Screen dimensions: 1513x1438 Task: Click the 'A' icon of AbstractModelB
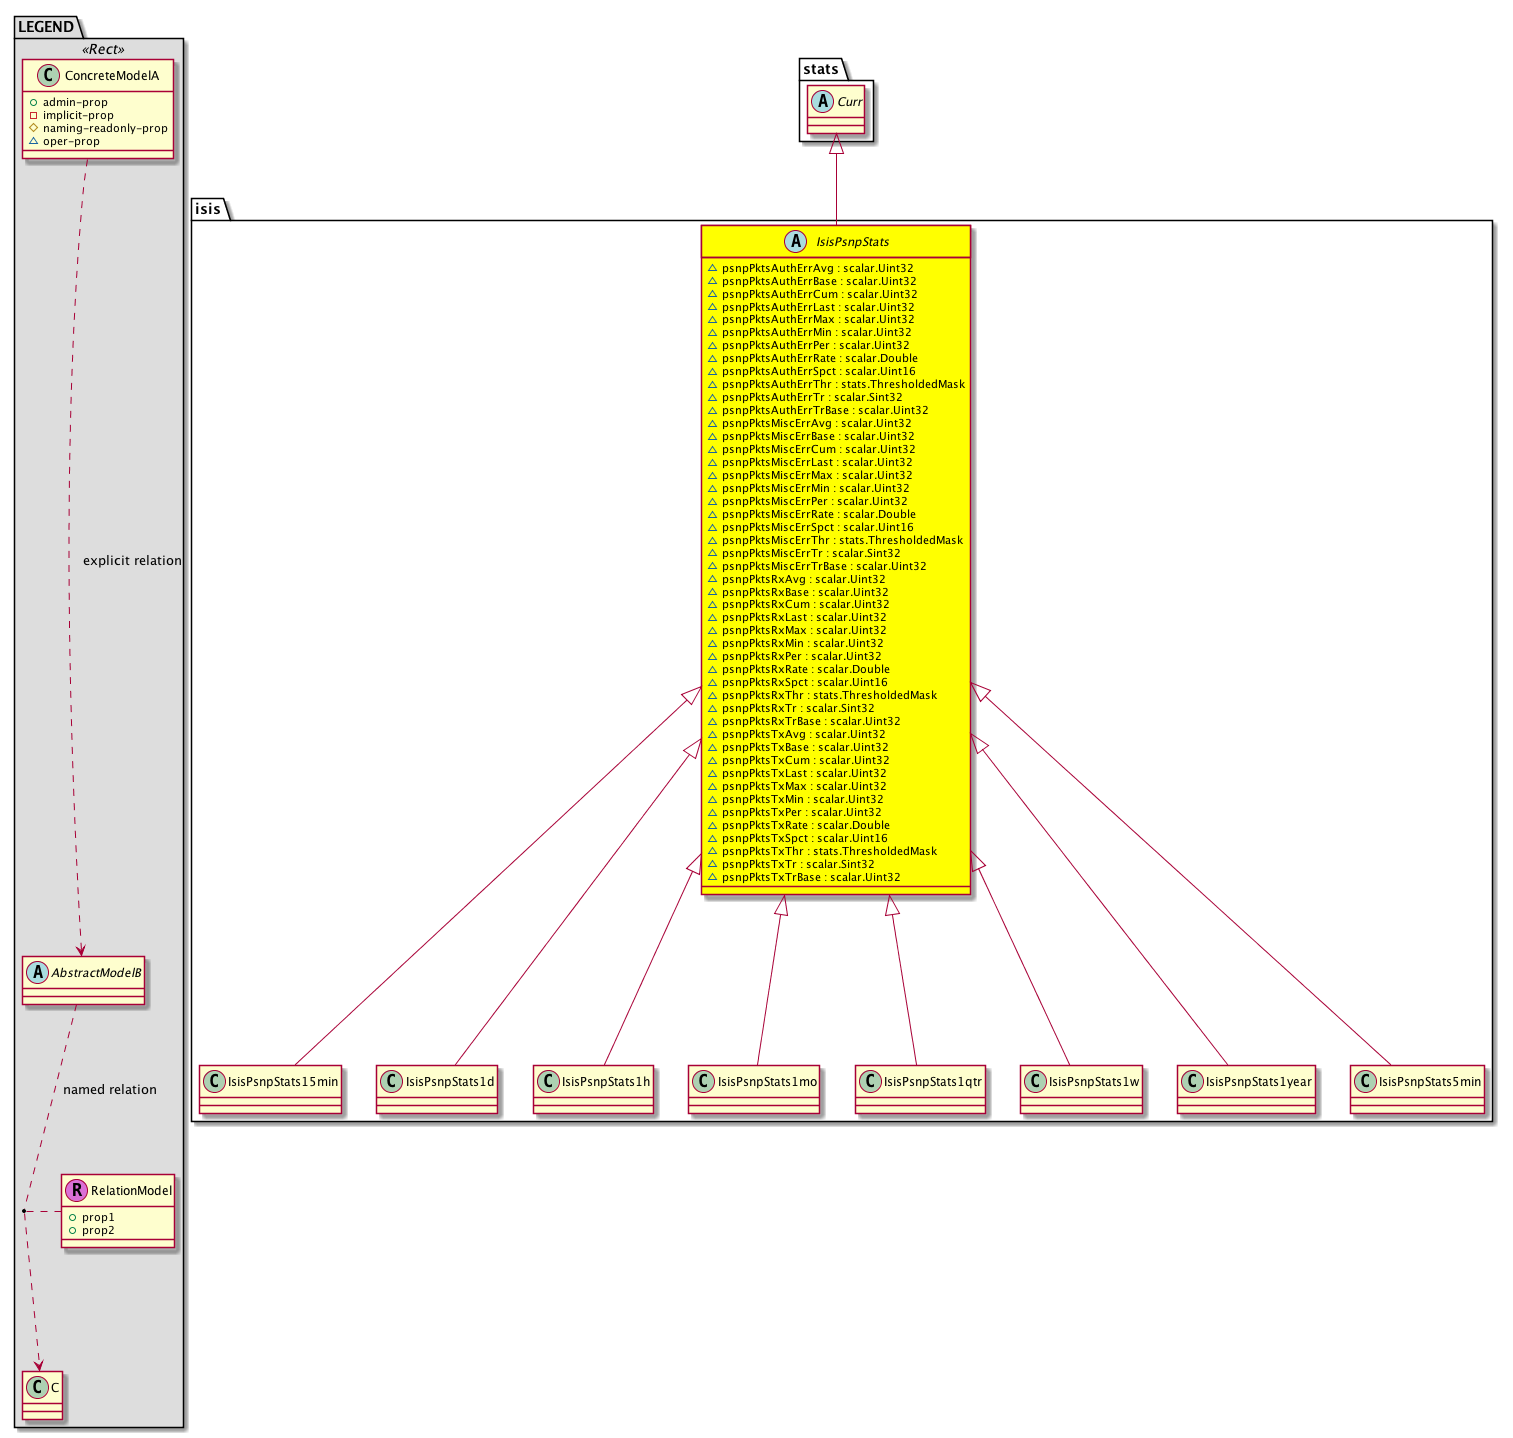38,972
